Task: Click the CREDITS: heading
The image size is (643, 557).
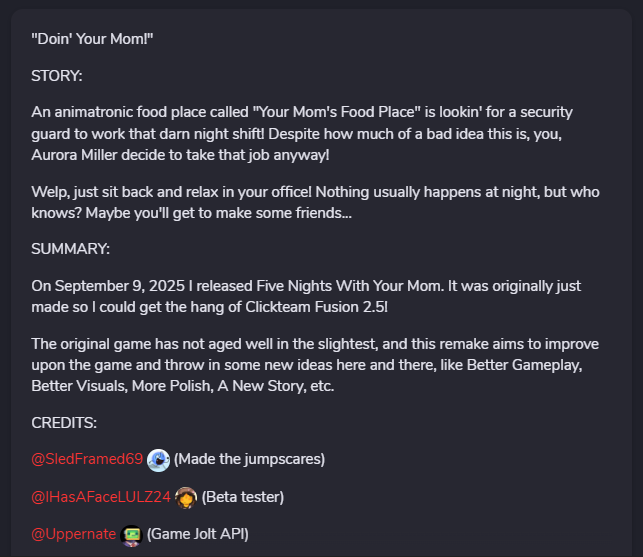Action: (x=64, y=423)
